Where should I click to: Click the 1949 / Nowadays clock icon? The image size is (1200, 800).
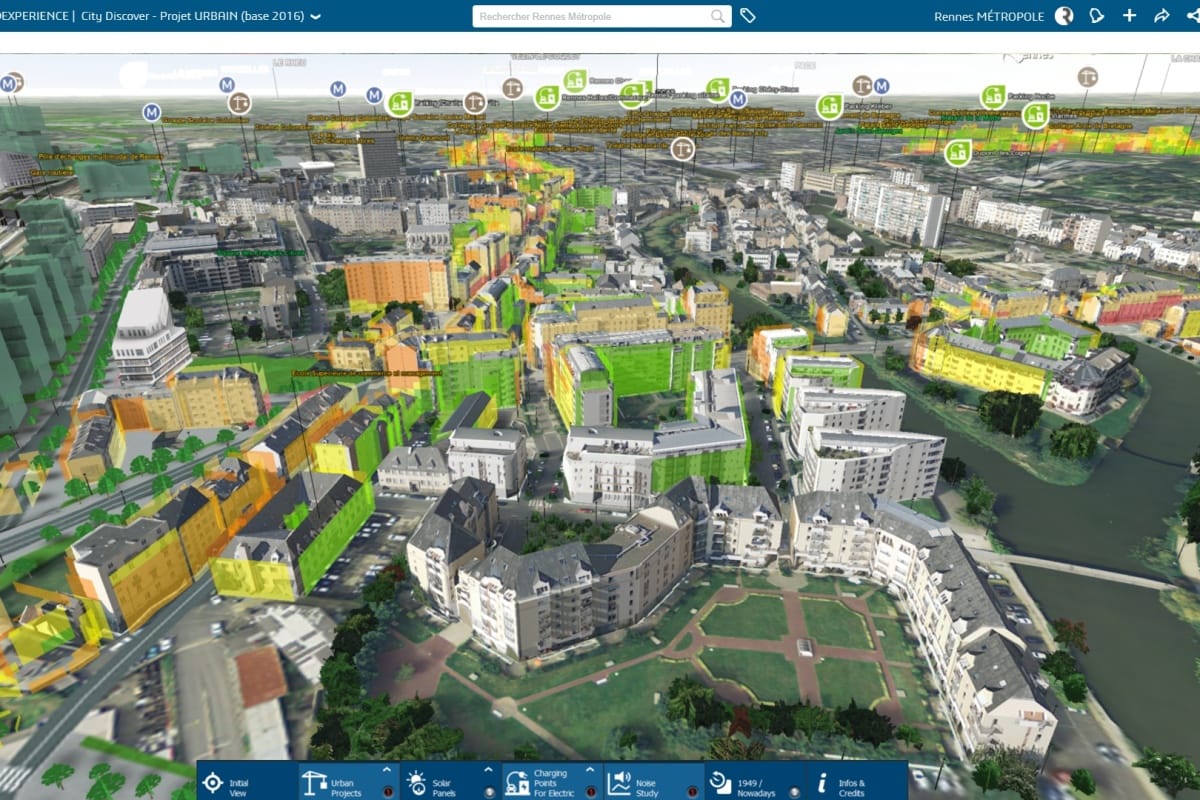[x=720, y=782]
